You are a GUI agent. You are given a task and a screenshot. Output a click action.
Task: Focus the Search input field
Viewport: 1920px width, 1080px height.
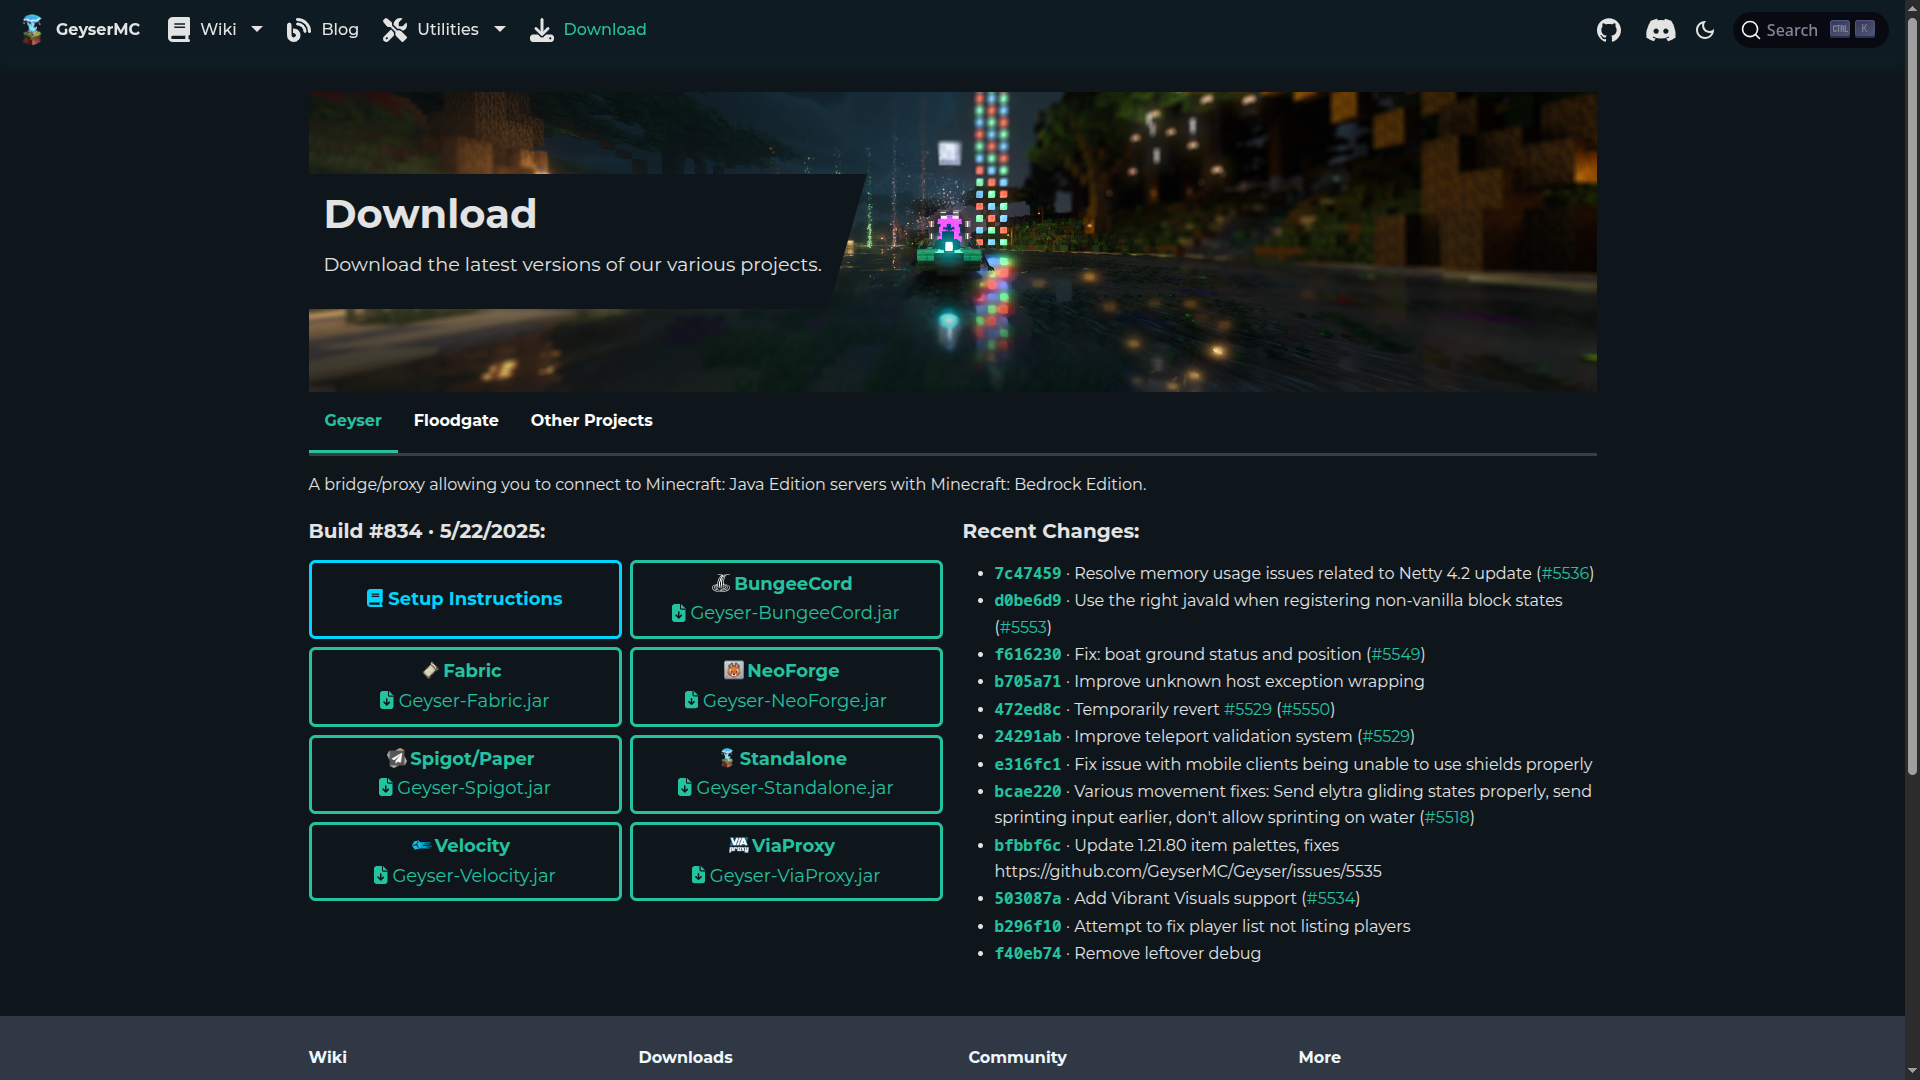pyautogui.click(x=1810, y=30)
